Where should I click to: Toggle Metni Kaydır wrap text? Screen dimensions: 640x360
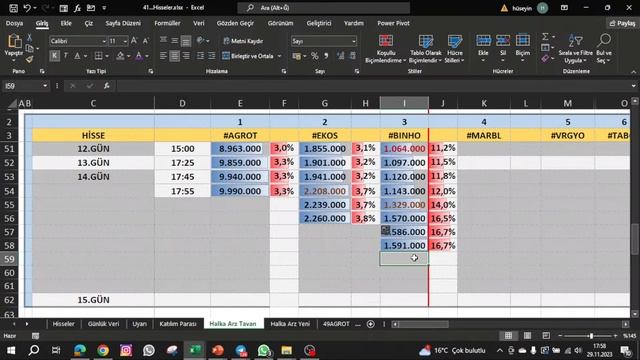coord(243,41)
